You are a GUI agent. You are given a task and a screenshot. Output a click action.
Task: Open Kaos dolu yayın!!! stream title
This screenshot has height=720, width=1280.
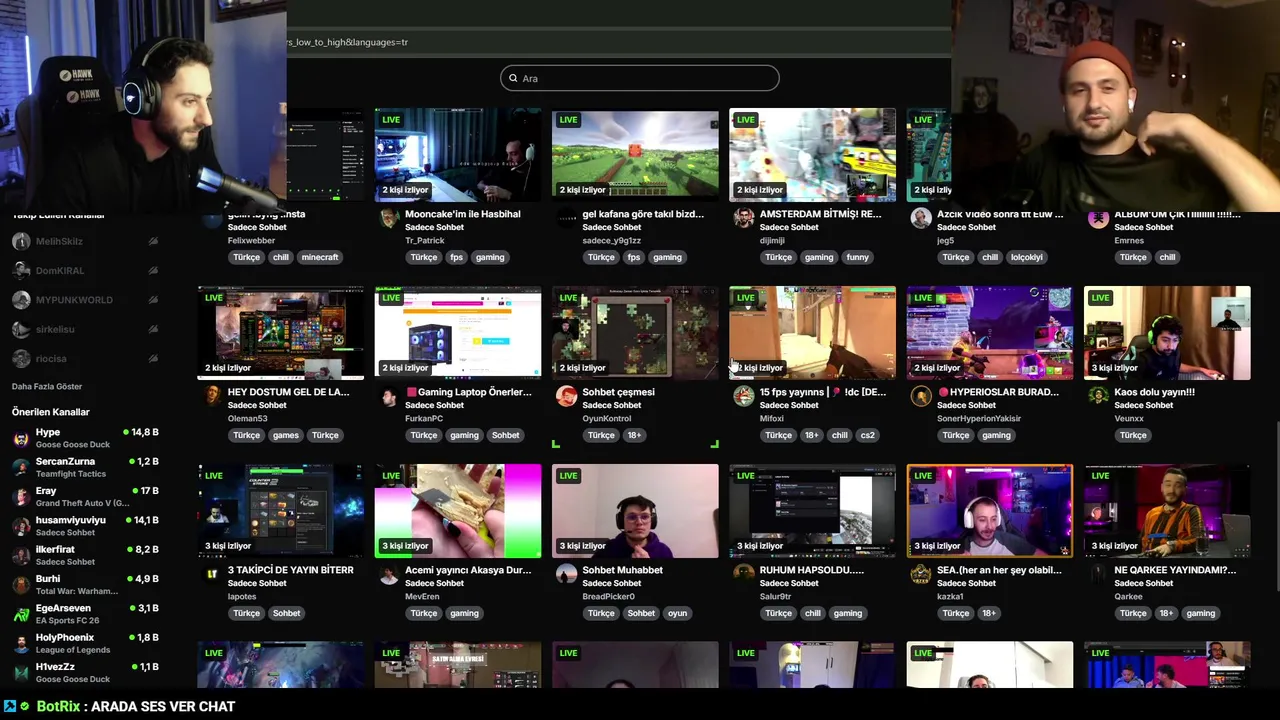pyautogui.click(x=1154, y=392)
